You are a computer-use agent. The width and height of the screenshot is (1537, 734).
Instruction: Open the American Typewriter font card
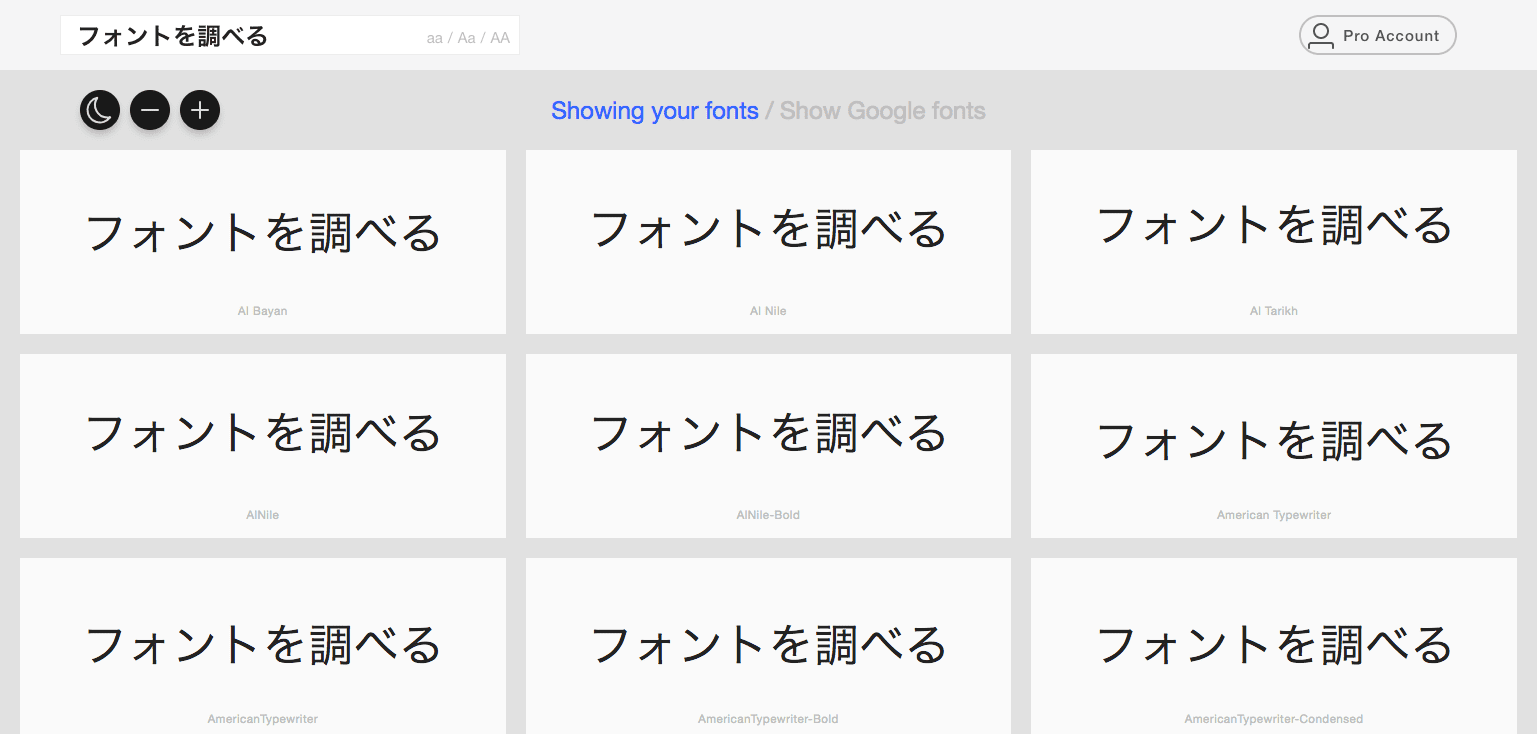(1273, 446)
